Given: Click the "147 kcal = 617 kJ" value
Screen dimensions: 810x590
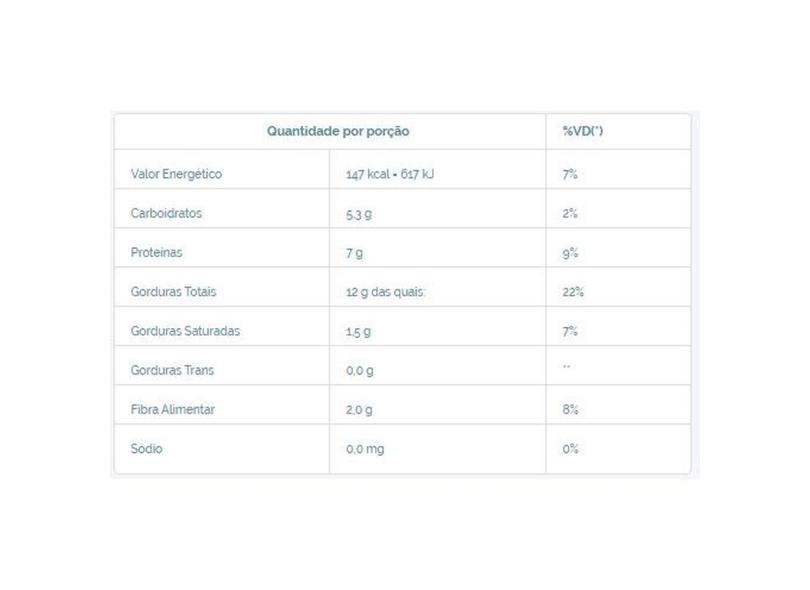Looking at the screenshot, I should click(x=390, y=174).
